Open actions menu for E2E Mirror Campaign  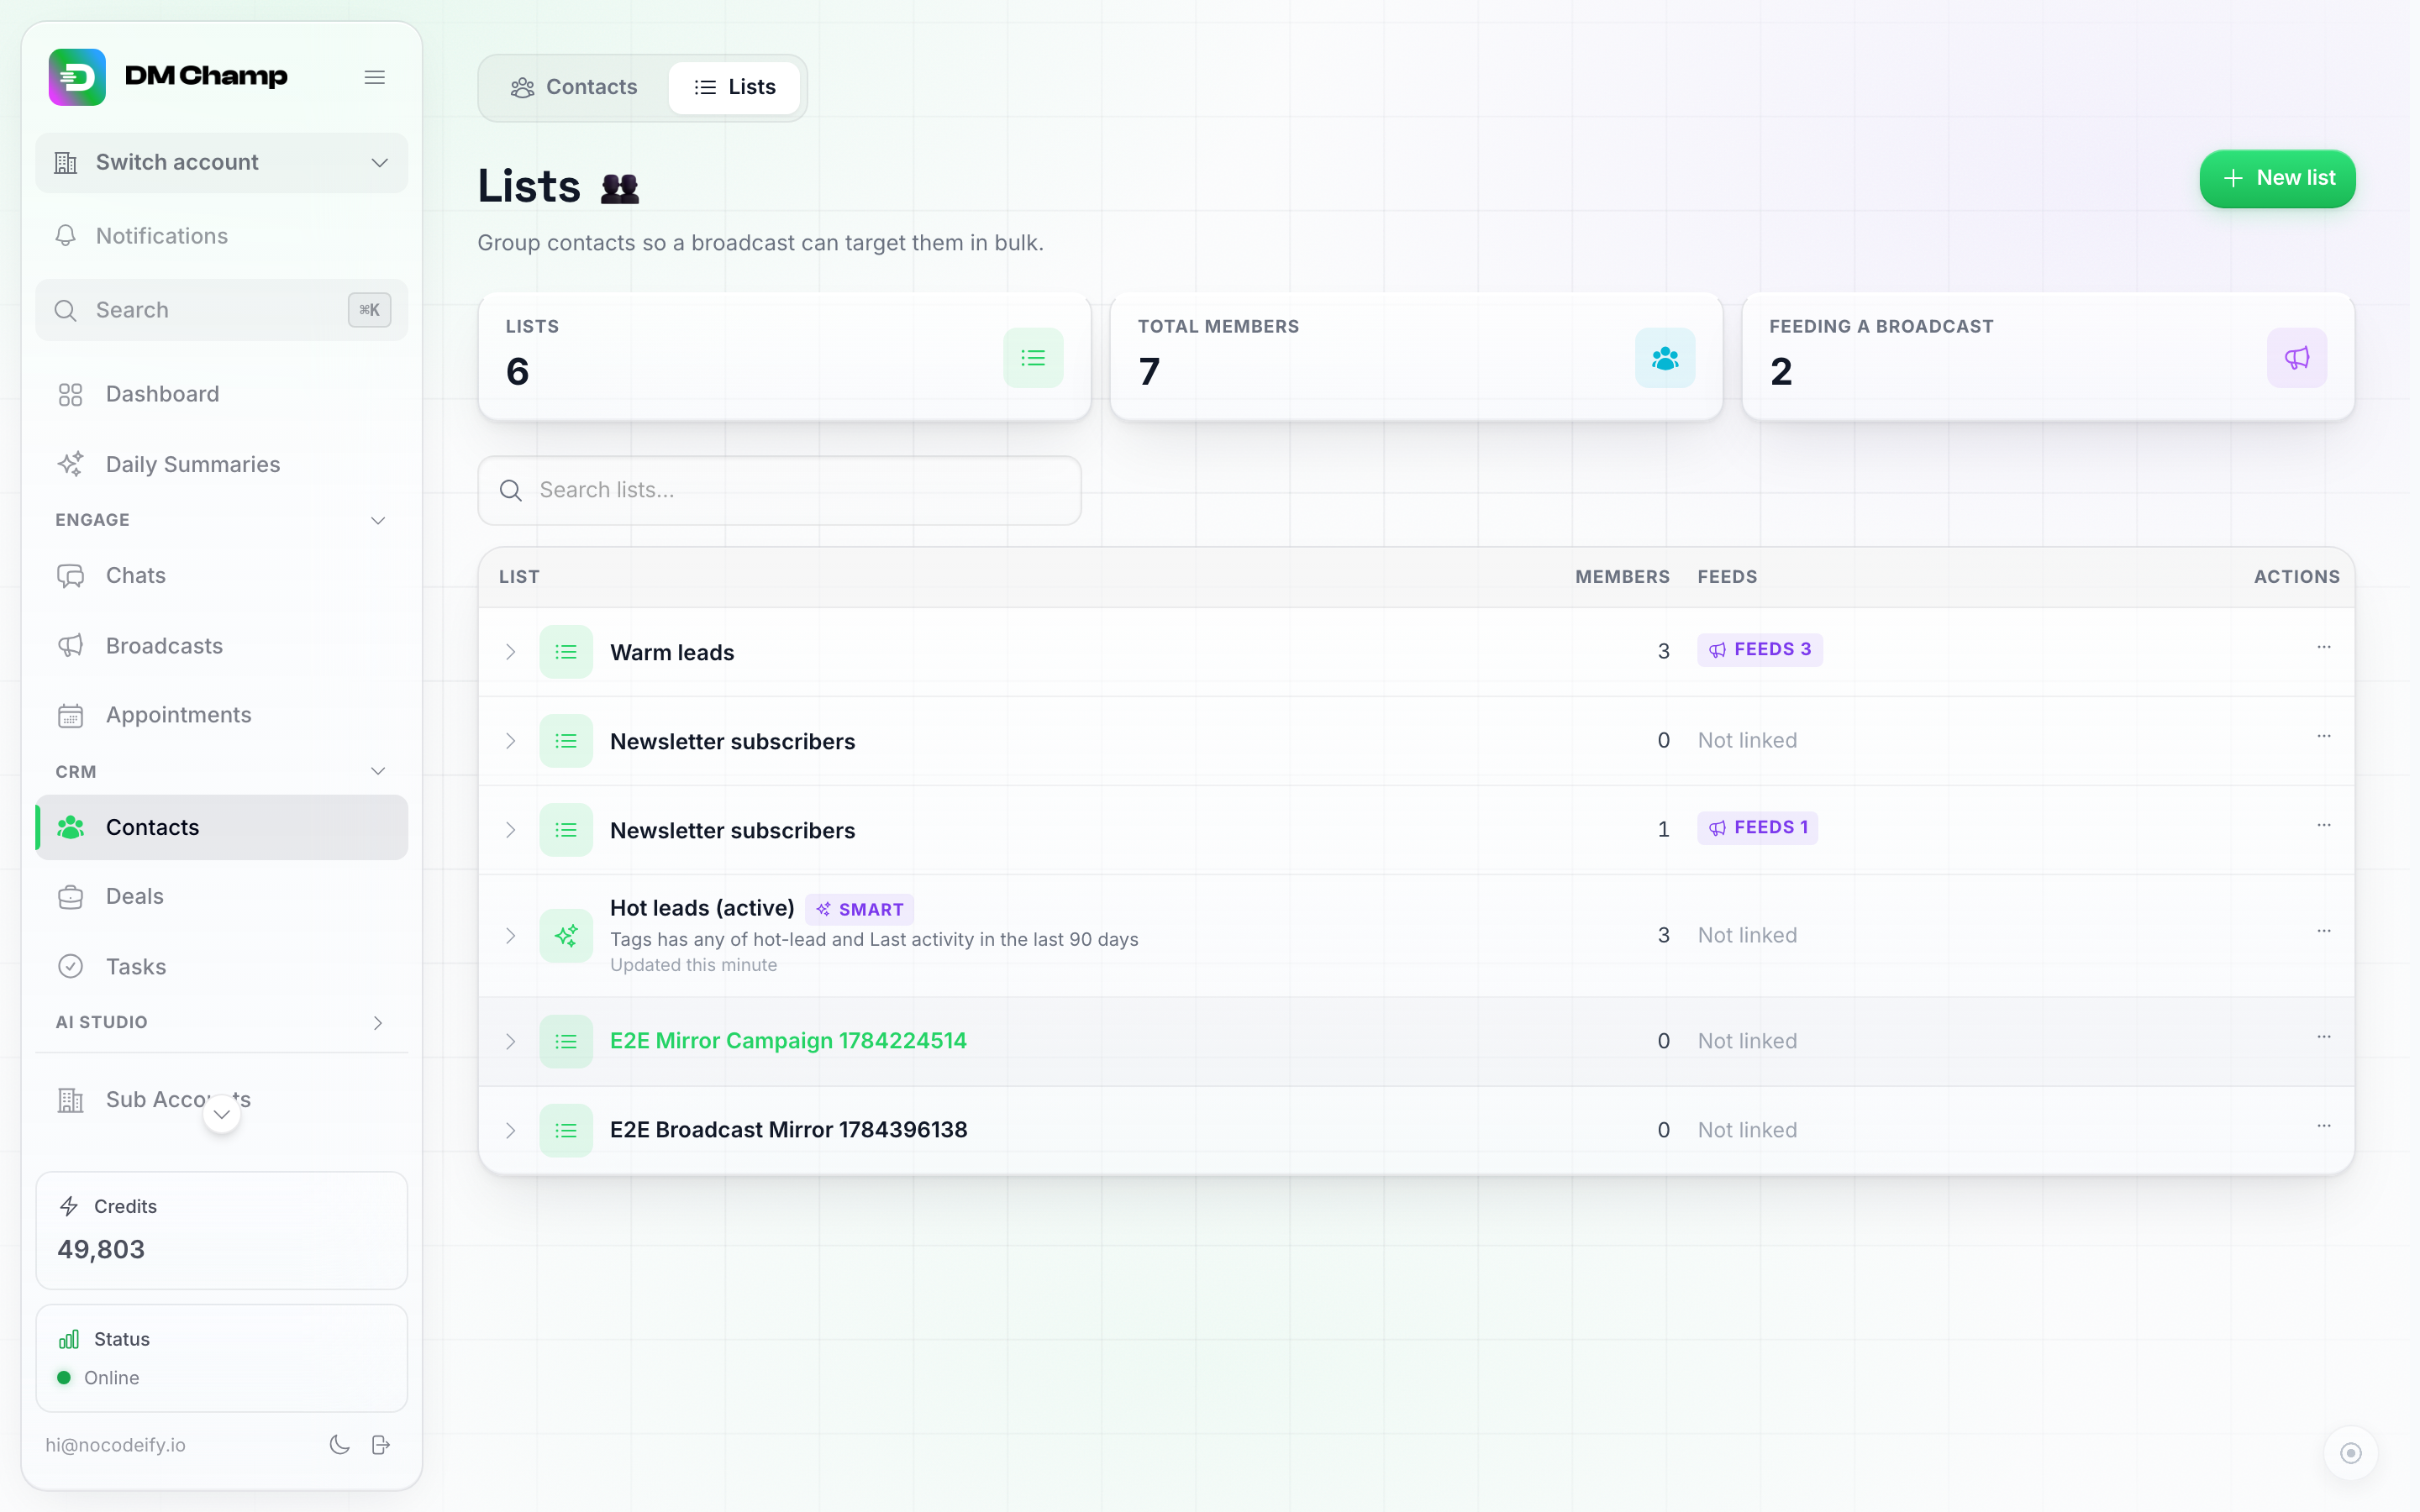coord(2324,1037)
